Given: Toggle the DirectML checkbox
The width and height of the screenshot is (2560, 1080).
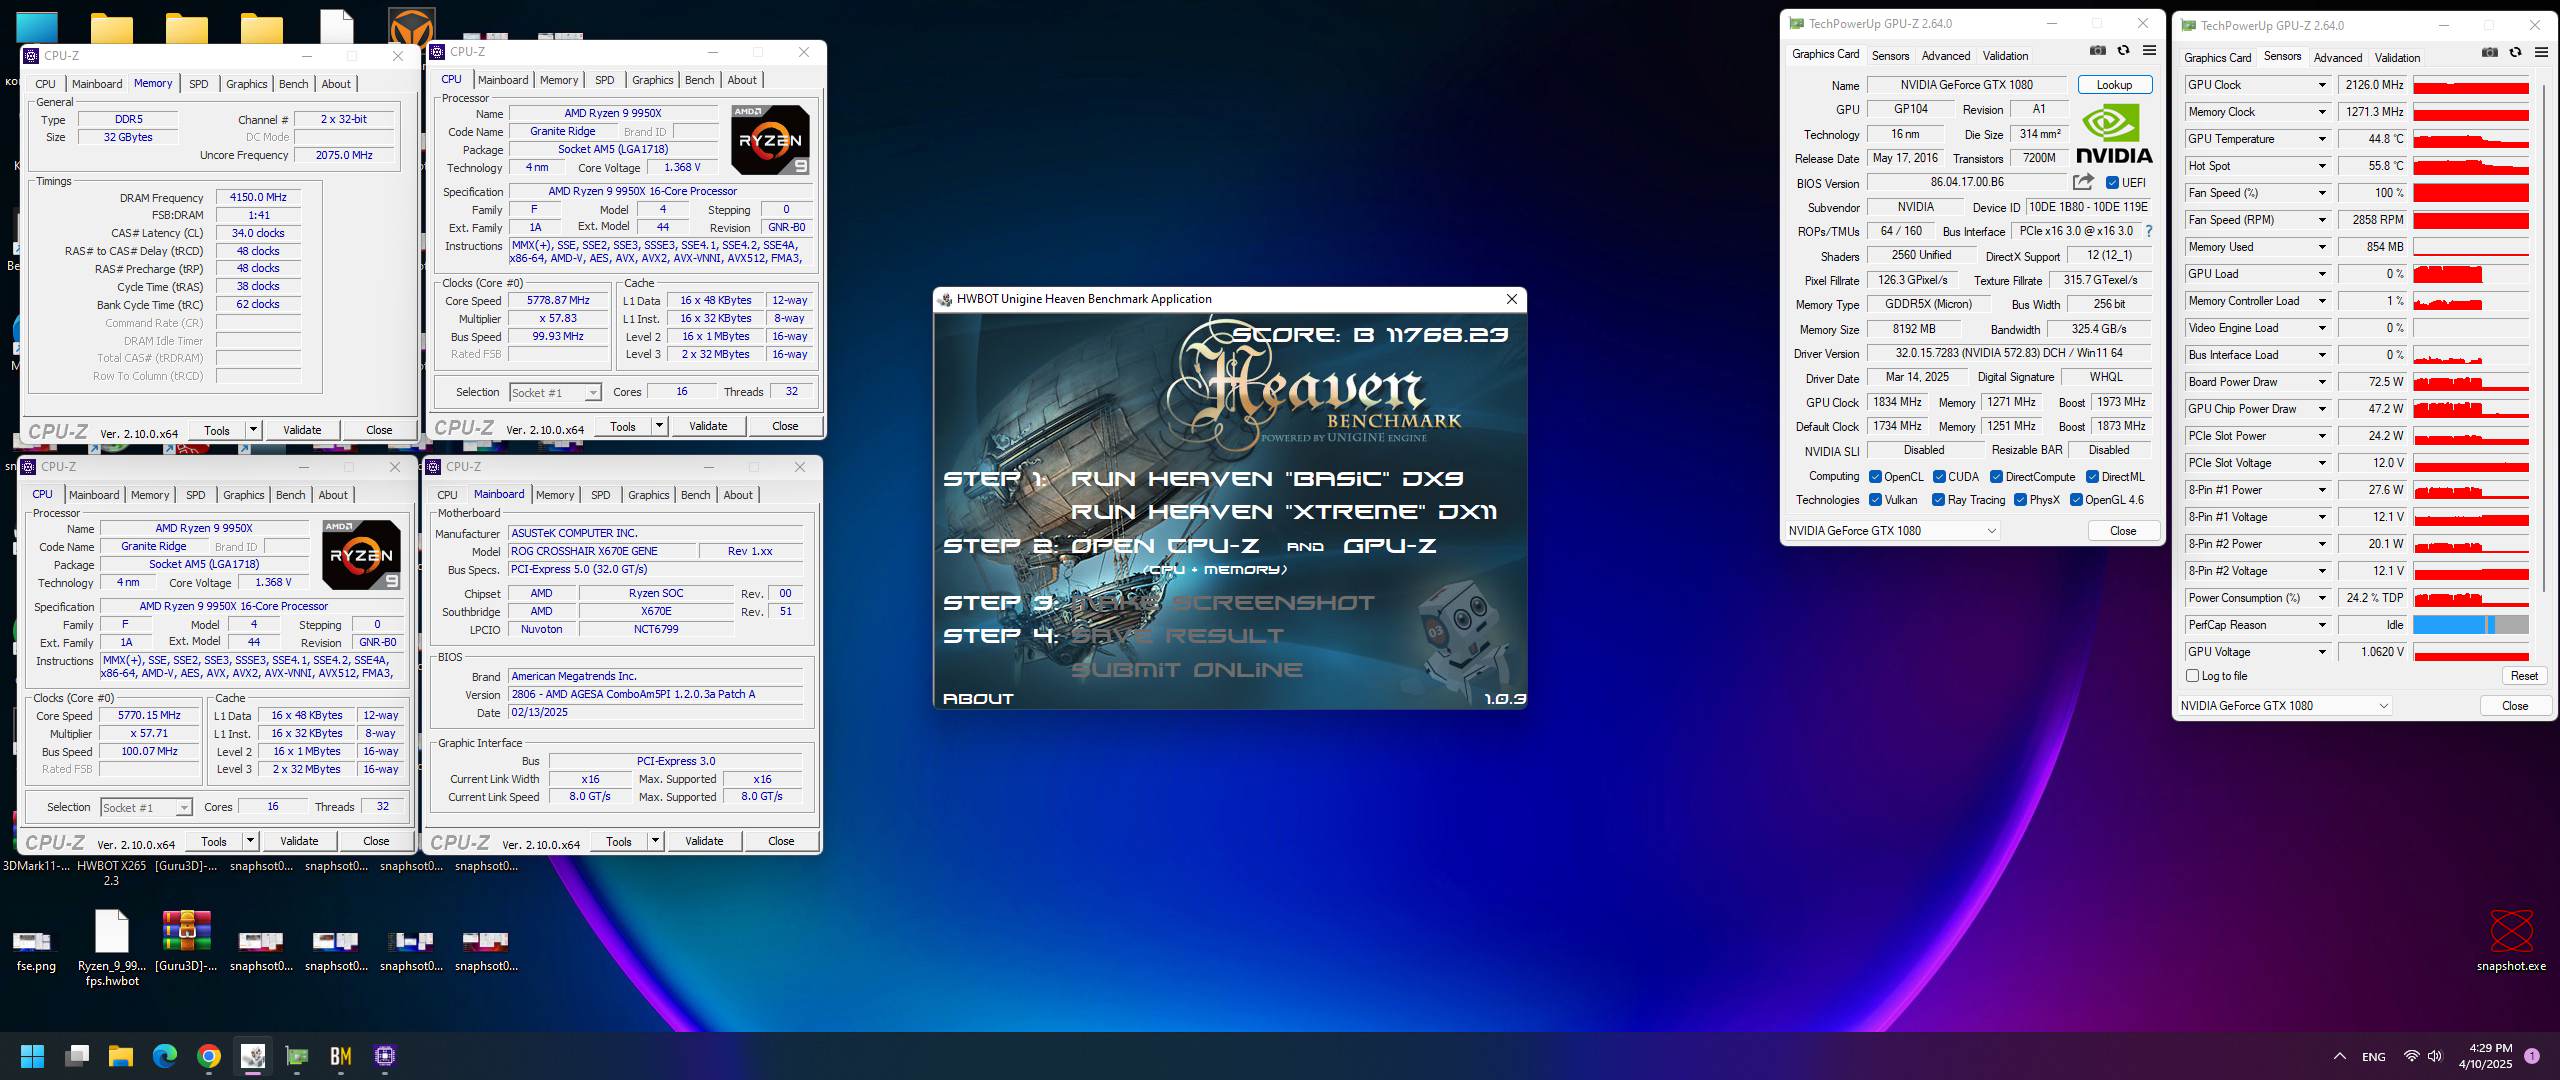Looking at the screenshot, I should tap(2092, 477).
